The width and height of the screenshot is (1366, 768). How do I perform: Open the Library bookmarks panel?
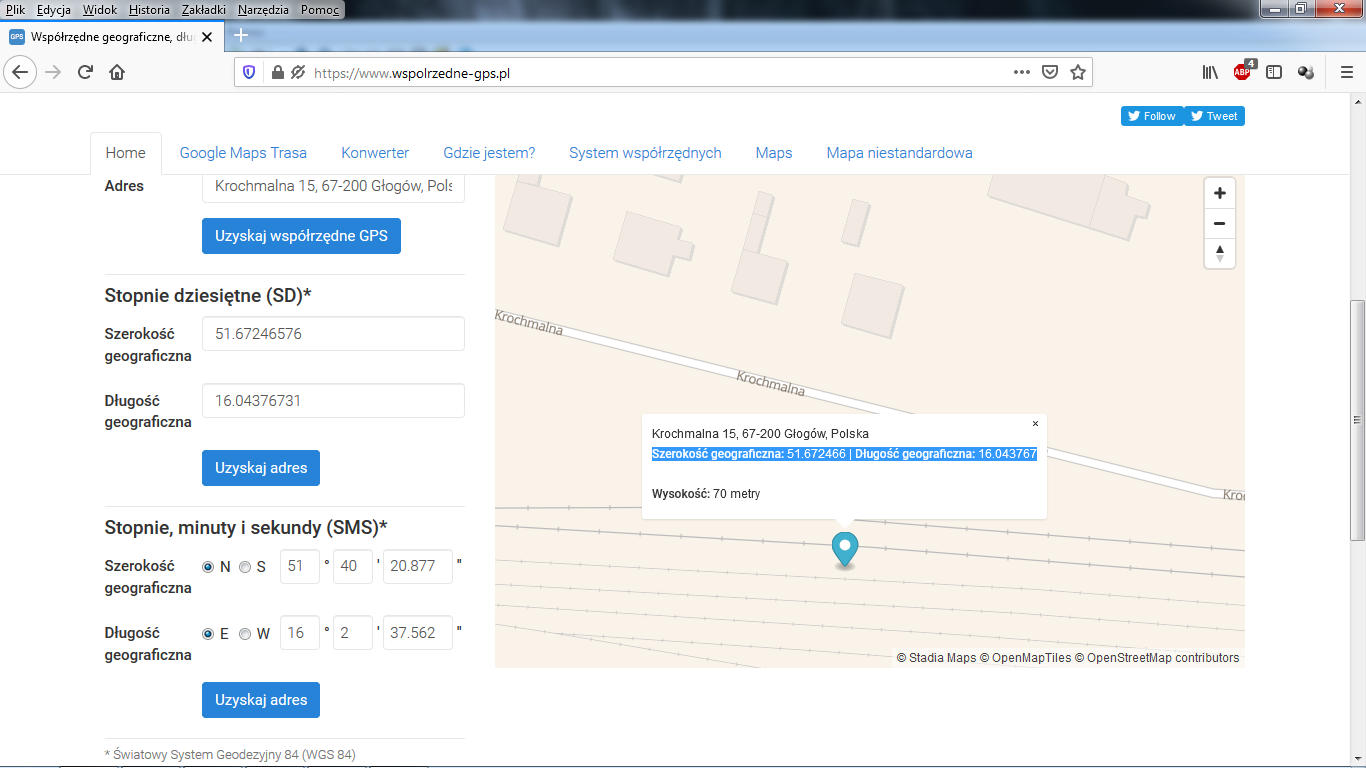click(x=1210, y=72)
